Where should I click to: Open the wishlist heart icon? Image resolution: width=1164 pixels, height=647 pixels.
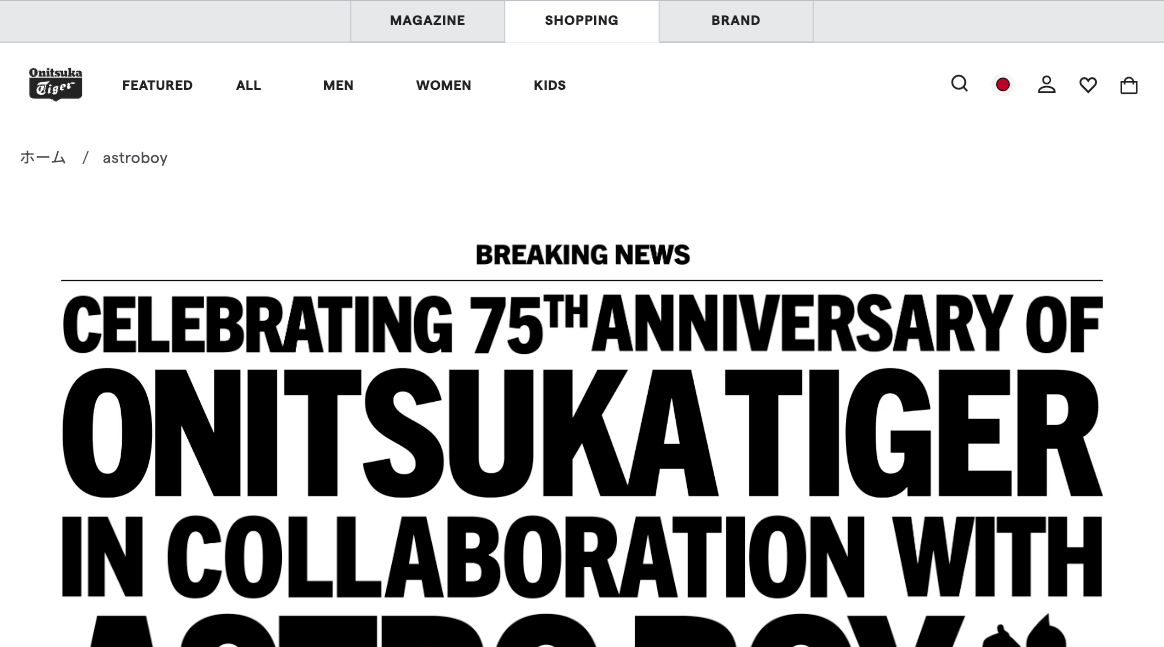pos(1088,85)
